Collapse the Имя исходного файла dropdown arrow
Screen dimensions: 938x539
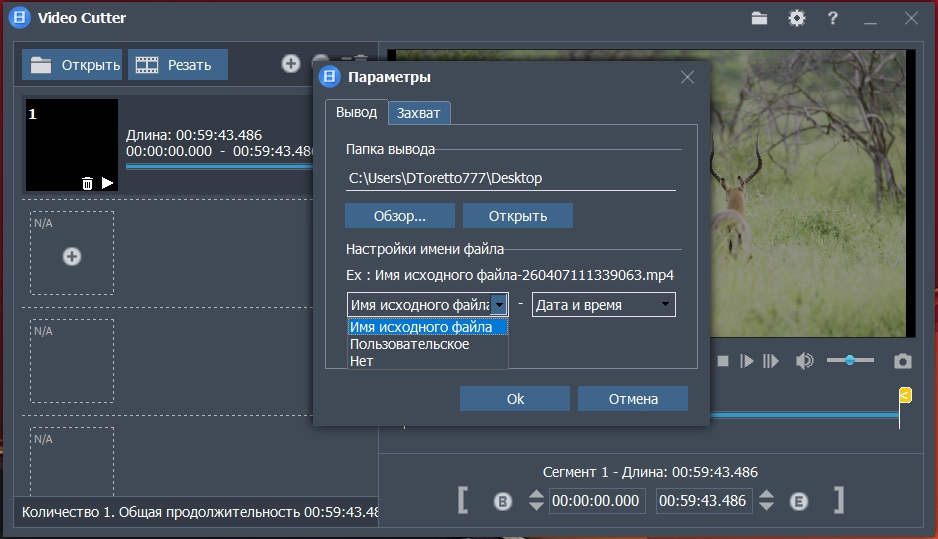(x=499, y=304)
